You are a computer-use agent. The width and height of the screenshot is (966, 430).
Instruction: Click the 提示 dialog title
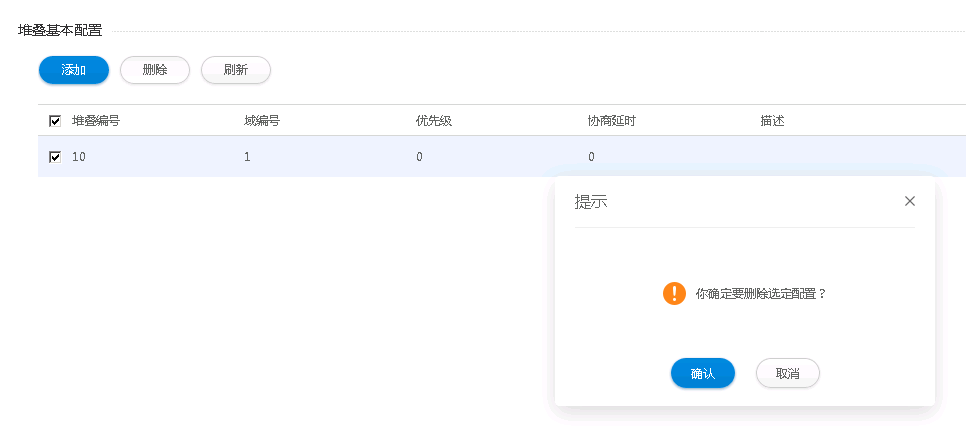tap(591, 202)
